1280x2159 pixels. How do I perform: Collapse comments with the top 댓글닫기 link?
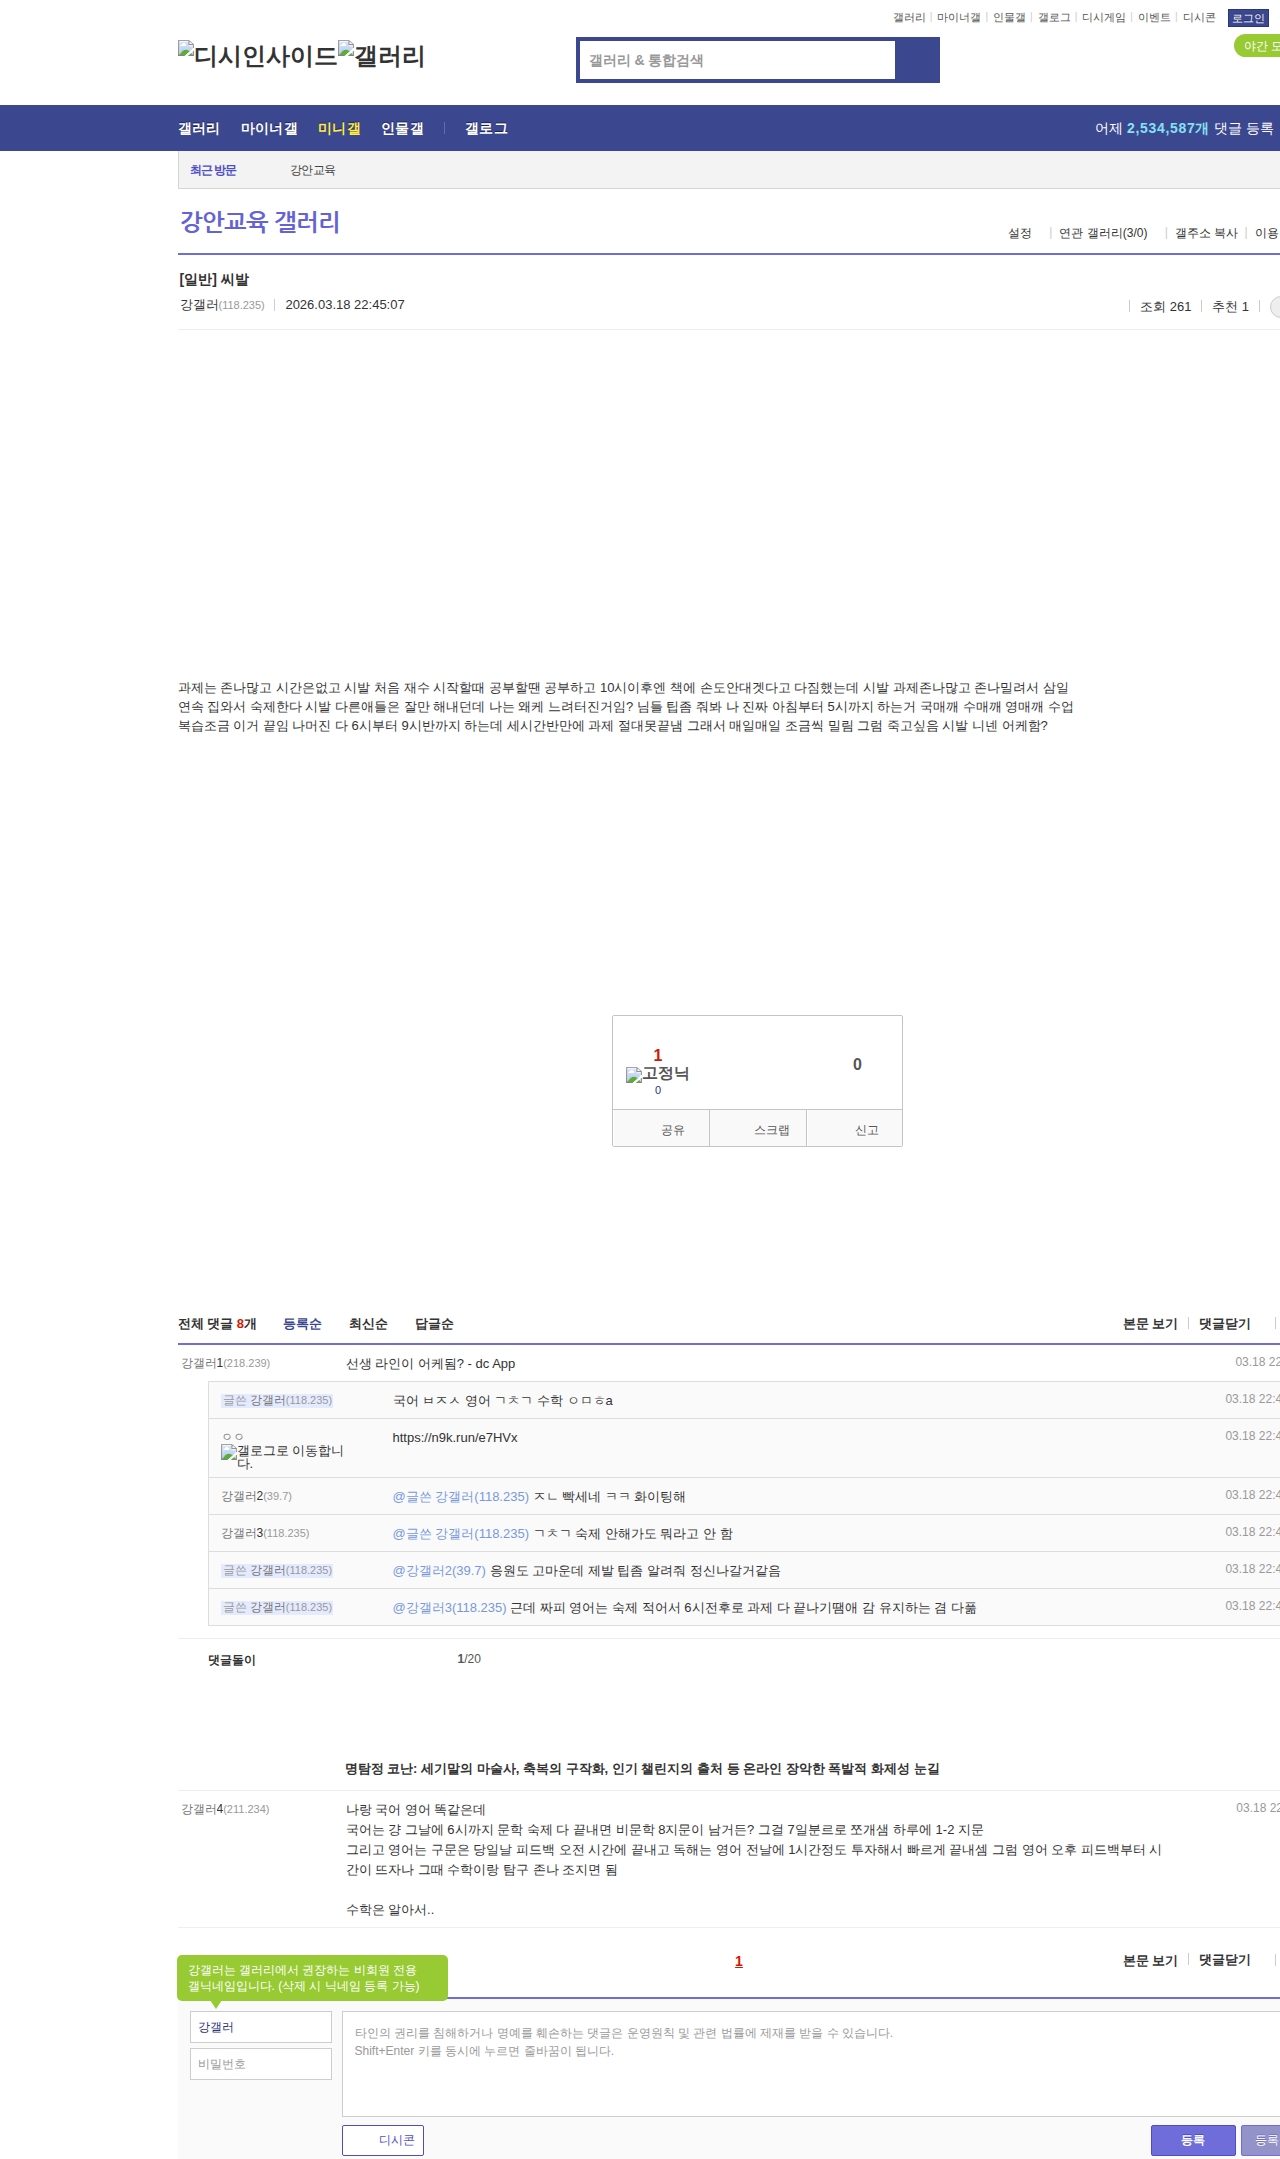click(1224, 1324)
